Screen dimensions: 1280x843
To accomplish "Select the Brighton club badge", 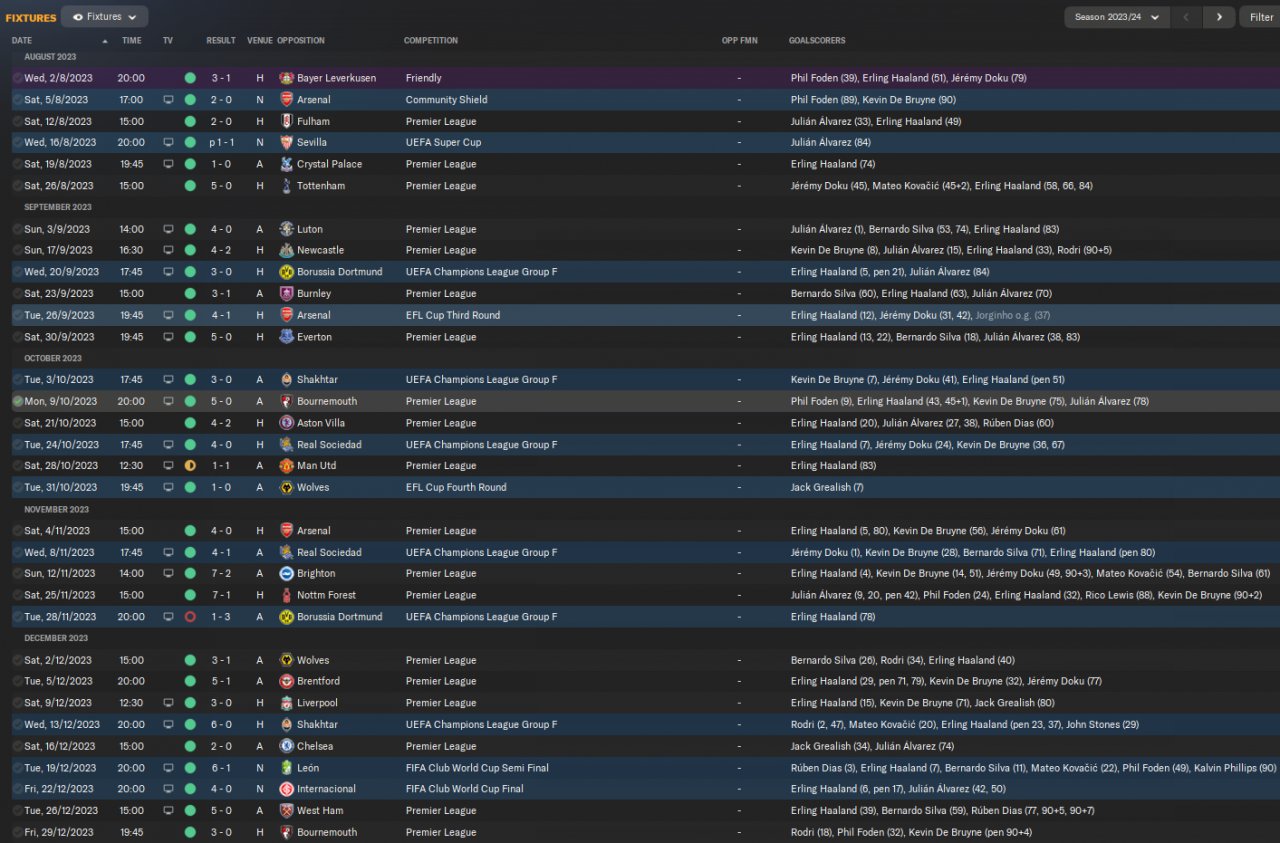I will click(x=286, y=574).
